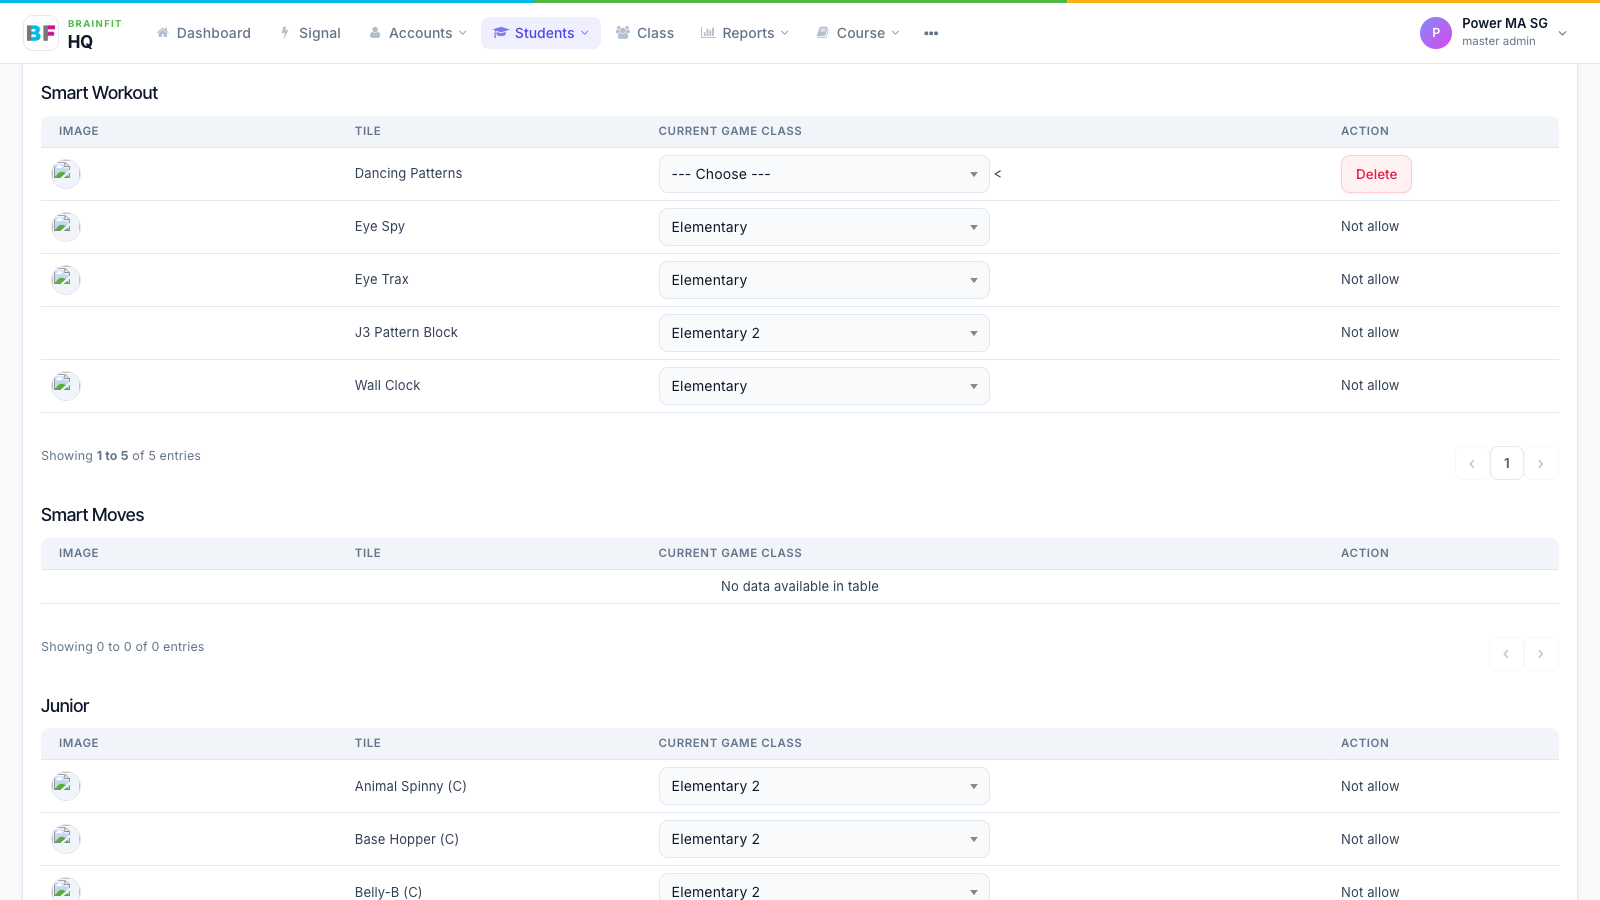Click the Eye Spy image thumbnail

(66, 227)
